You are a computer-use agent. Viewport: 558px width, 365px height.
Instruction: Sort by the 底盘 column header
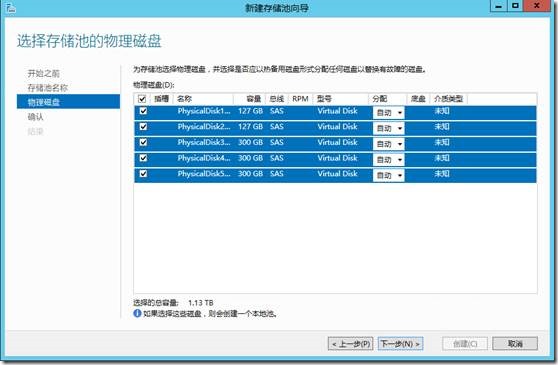click(x=418, y=99)
